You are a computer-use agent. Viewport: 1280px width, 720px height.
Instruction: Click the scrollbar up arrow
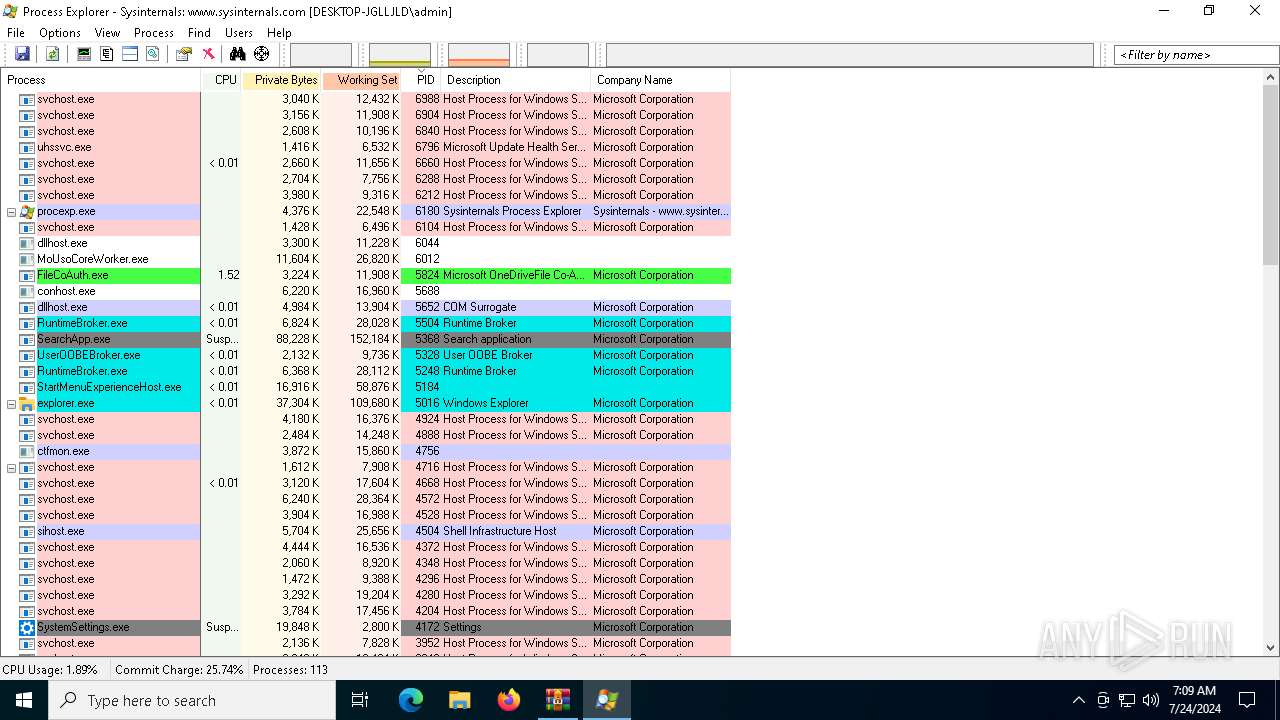pos(1271,78)
